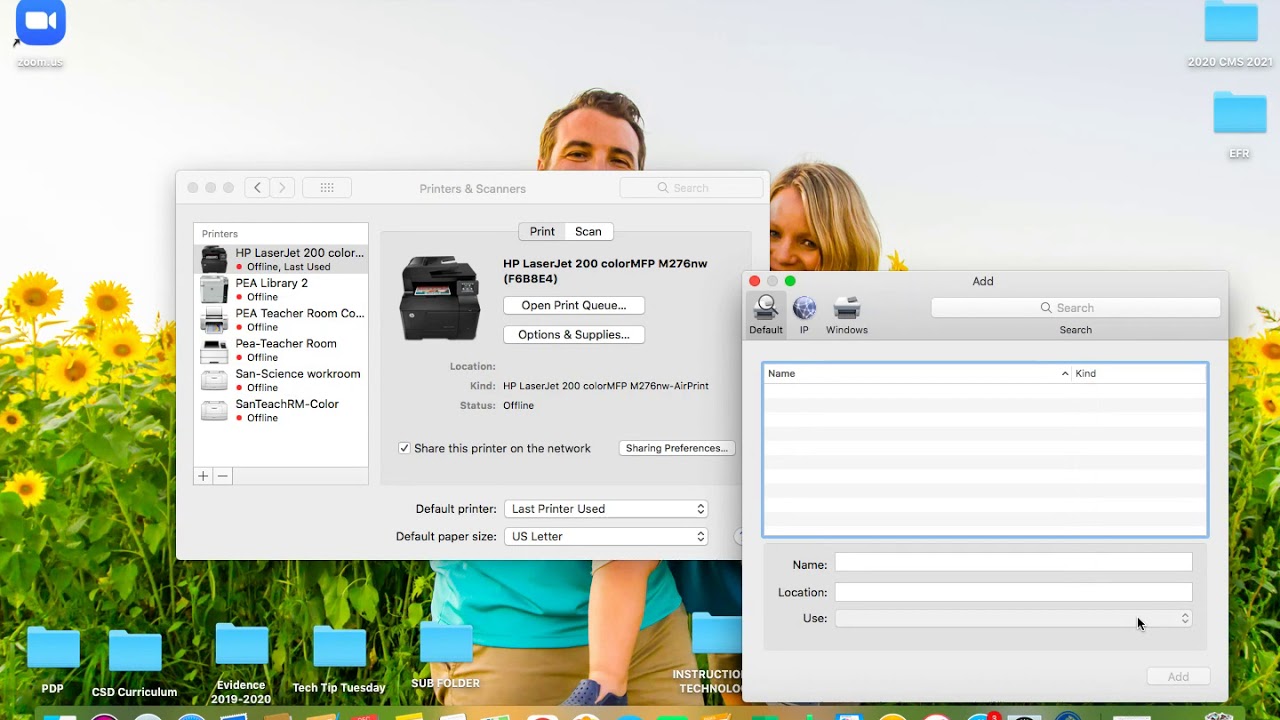The height and width of the screenshot is (720, 1280).
Task: Select PEA Library 2 printer
Action: 281,290
